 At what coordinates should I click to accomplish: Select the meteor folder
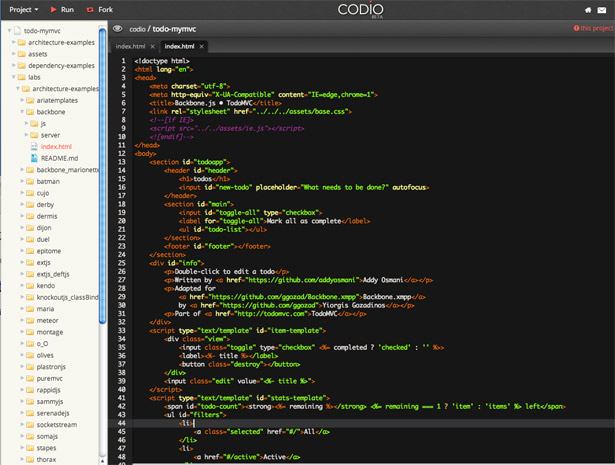coord(47,320)
